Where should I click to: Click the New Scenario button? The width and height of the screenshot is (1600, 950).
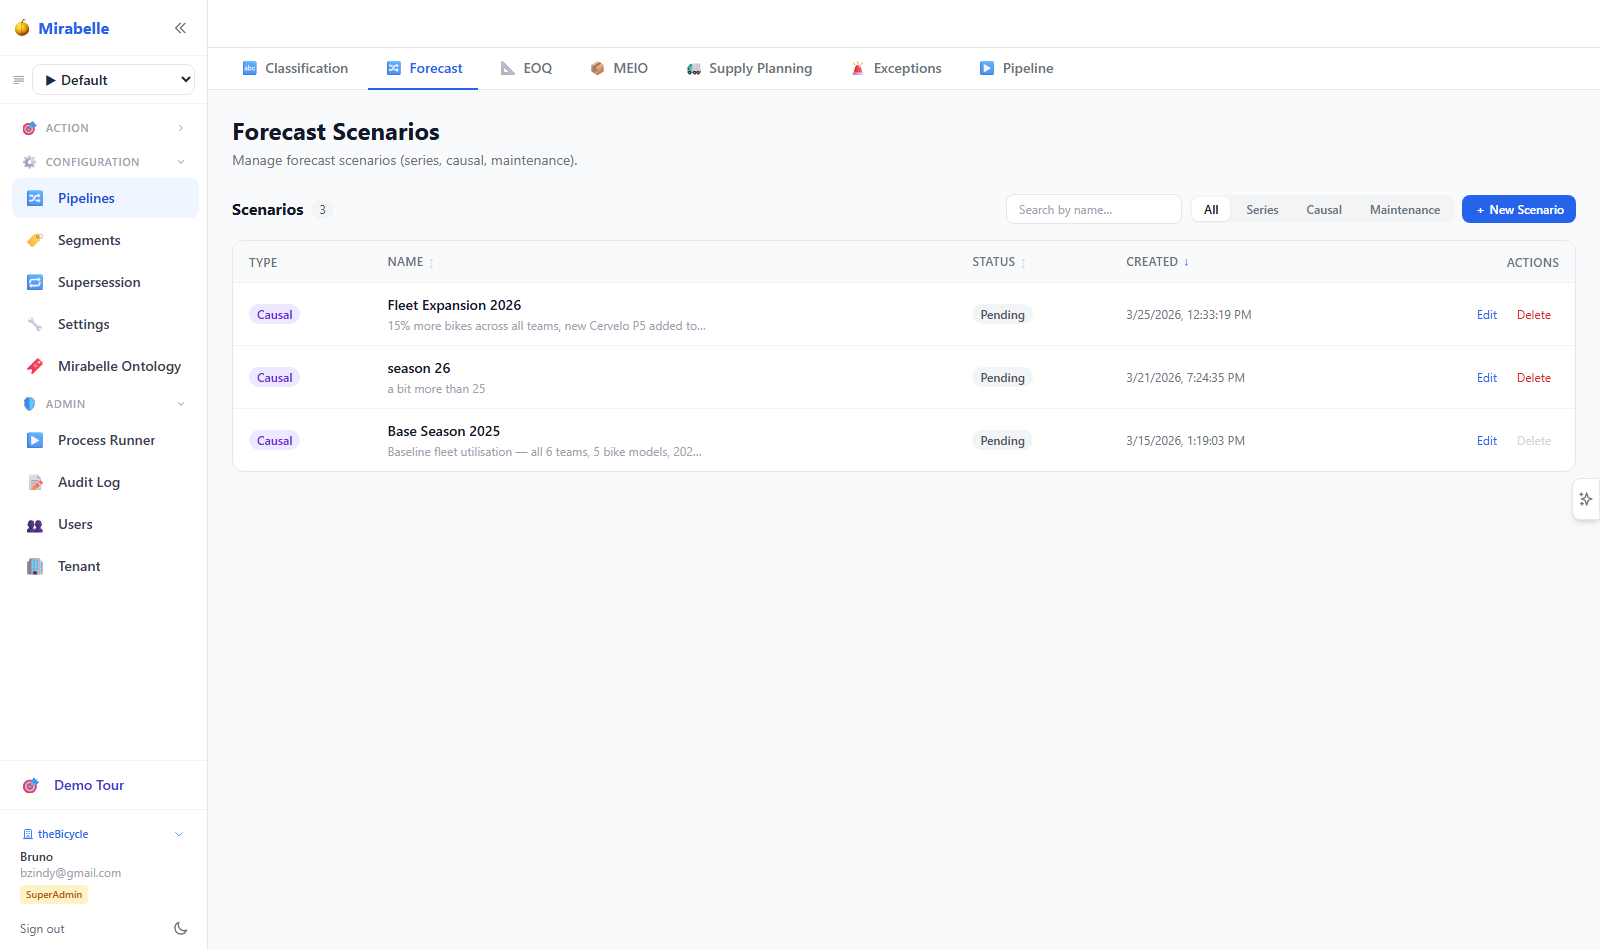pos(1519,209)
